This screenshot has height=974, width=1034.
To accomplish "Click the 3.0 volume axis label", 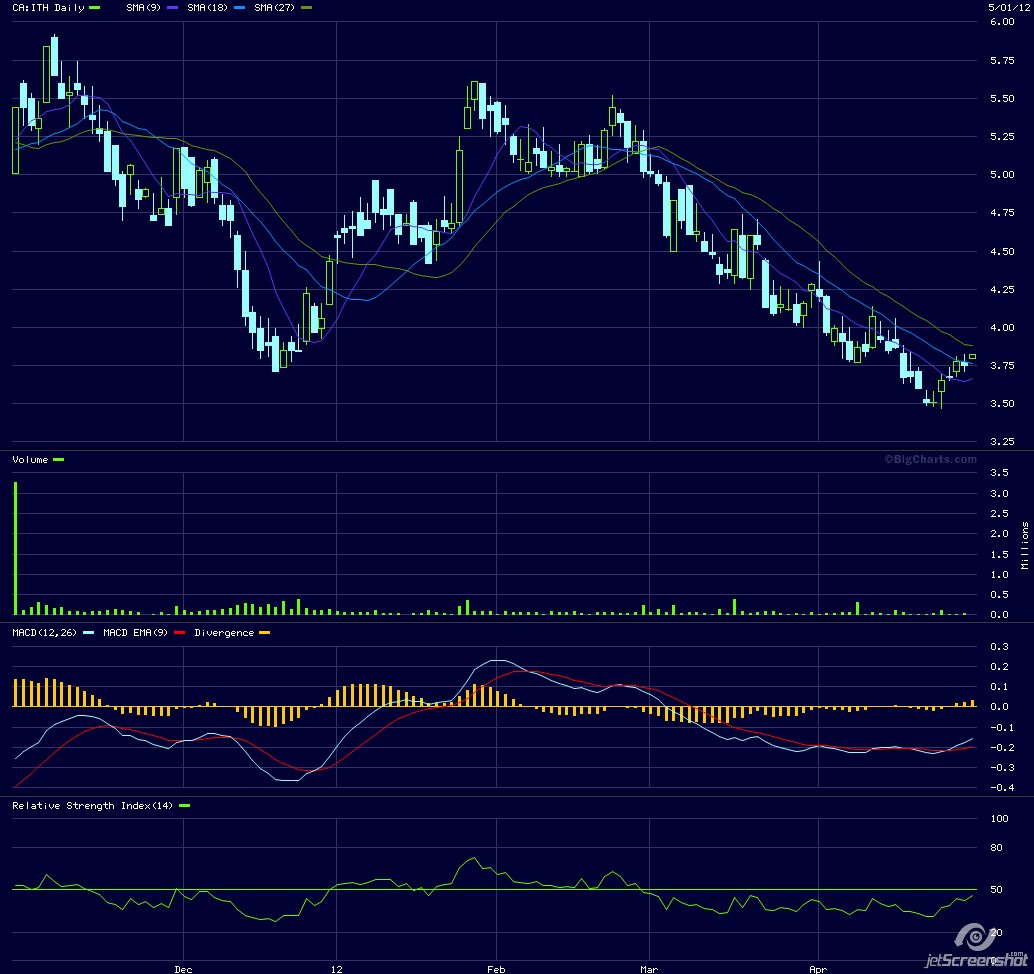I will 1000,494.
